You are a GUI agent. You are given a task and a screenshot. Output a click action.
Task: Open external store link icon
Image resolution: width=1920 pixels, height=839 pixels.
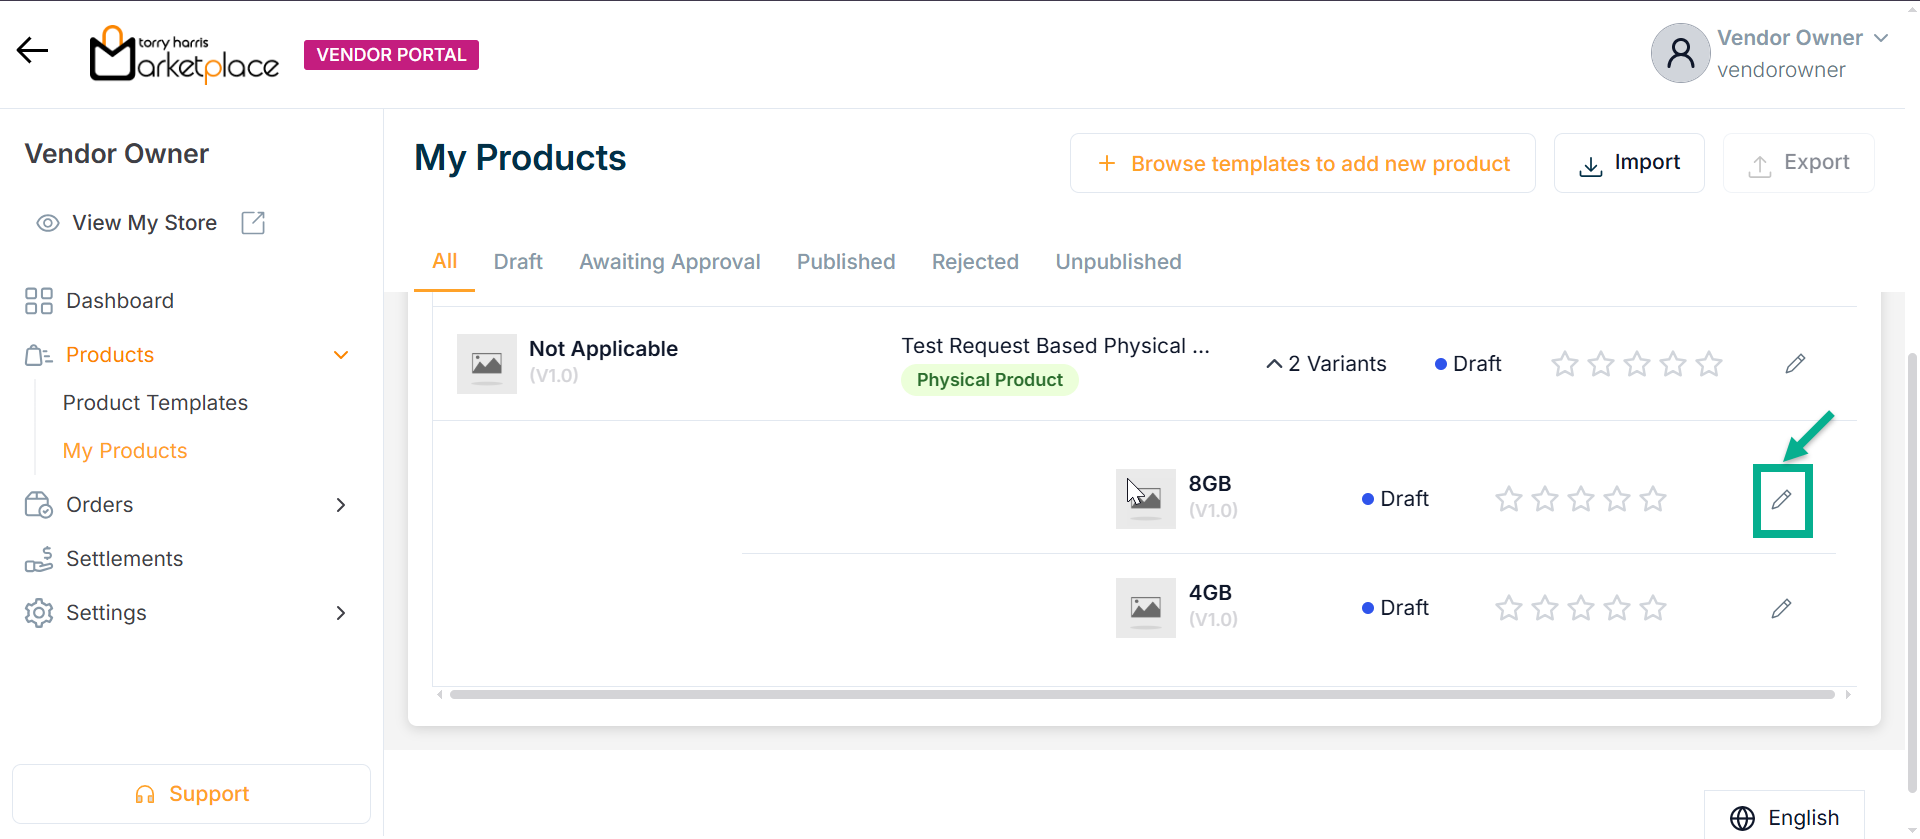click(253, 223)
